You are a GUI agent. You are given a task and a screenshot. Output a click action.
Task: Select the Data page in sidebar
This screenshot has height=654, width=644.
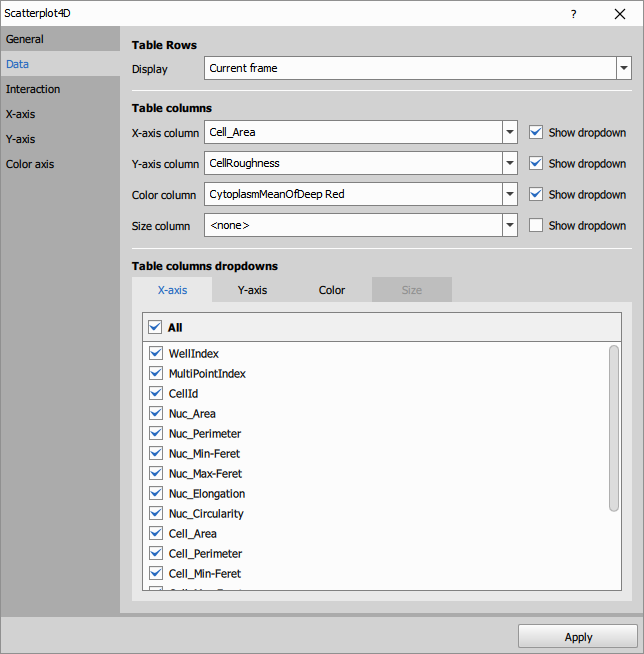60,64
